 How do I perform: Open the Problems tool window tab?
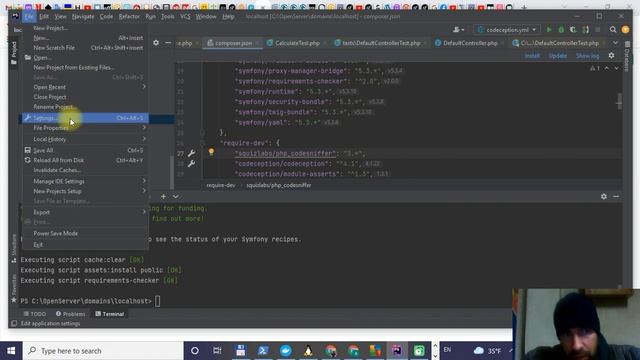(70, 314)
